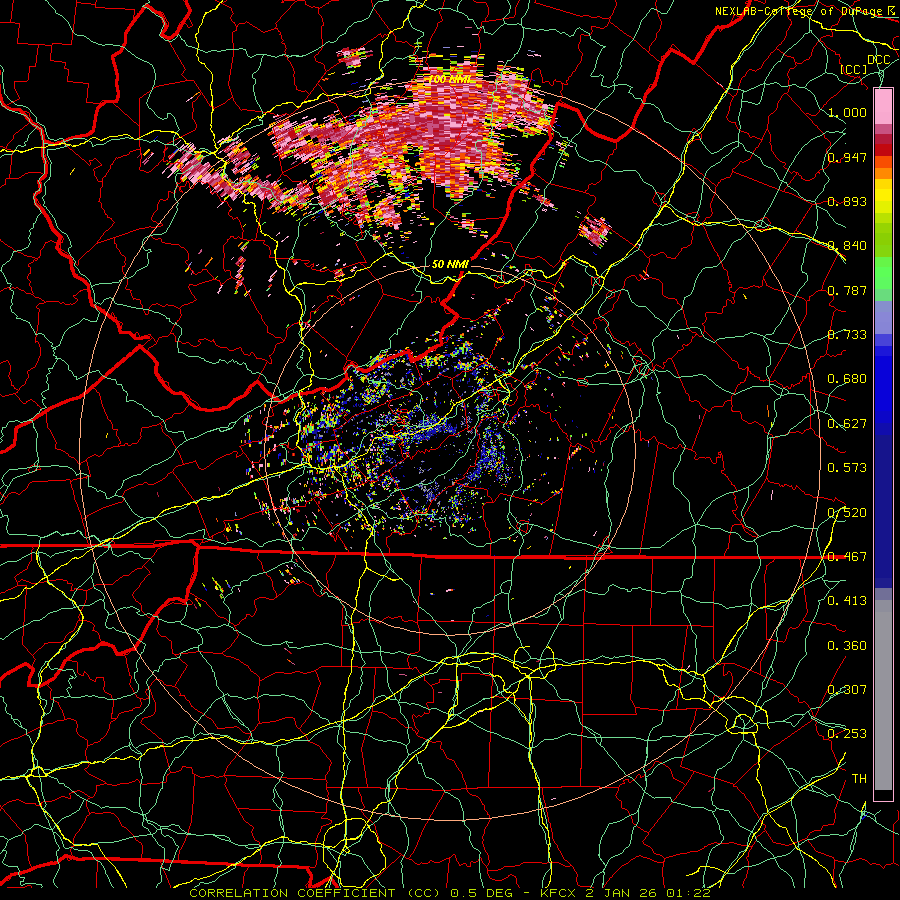Image resolution: width=900 pixels, height=900 pixels.
Task: Click the 0.893 color scale value
Action: click(847, 201)
